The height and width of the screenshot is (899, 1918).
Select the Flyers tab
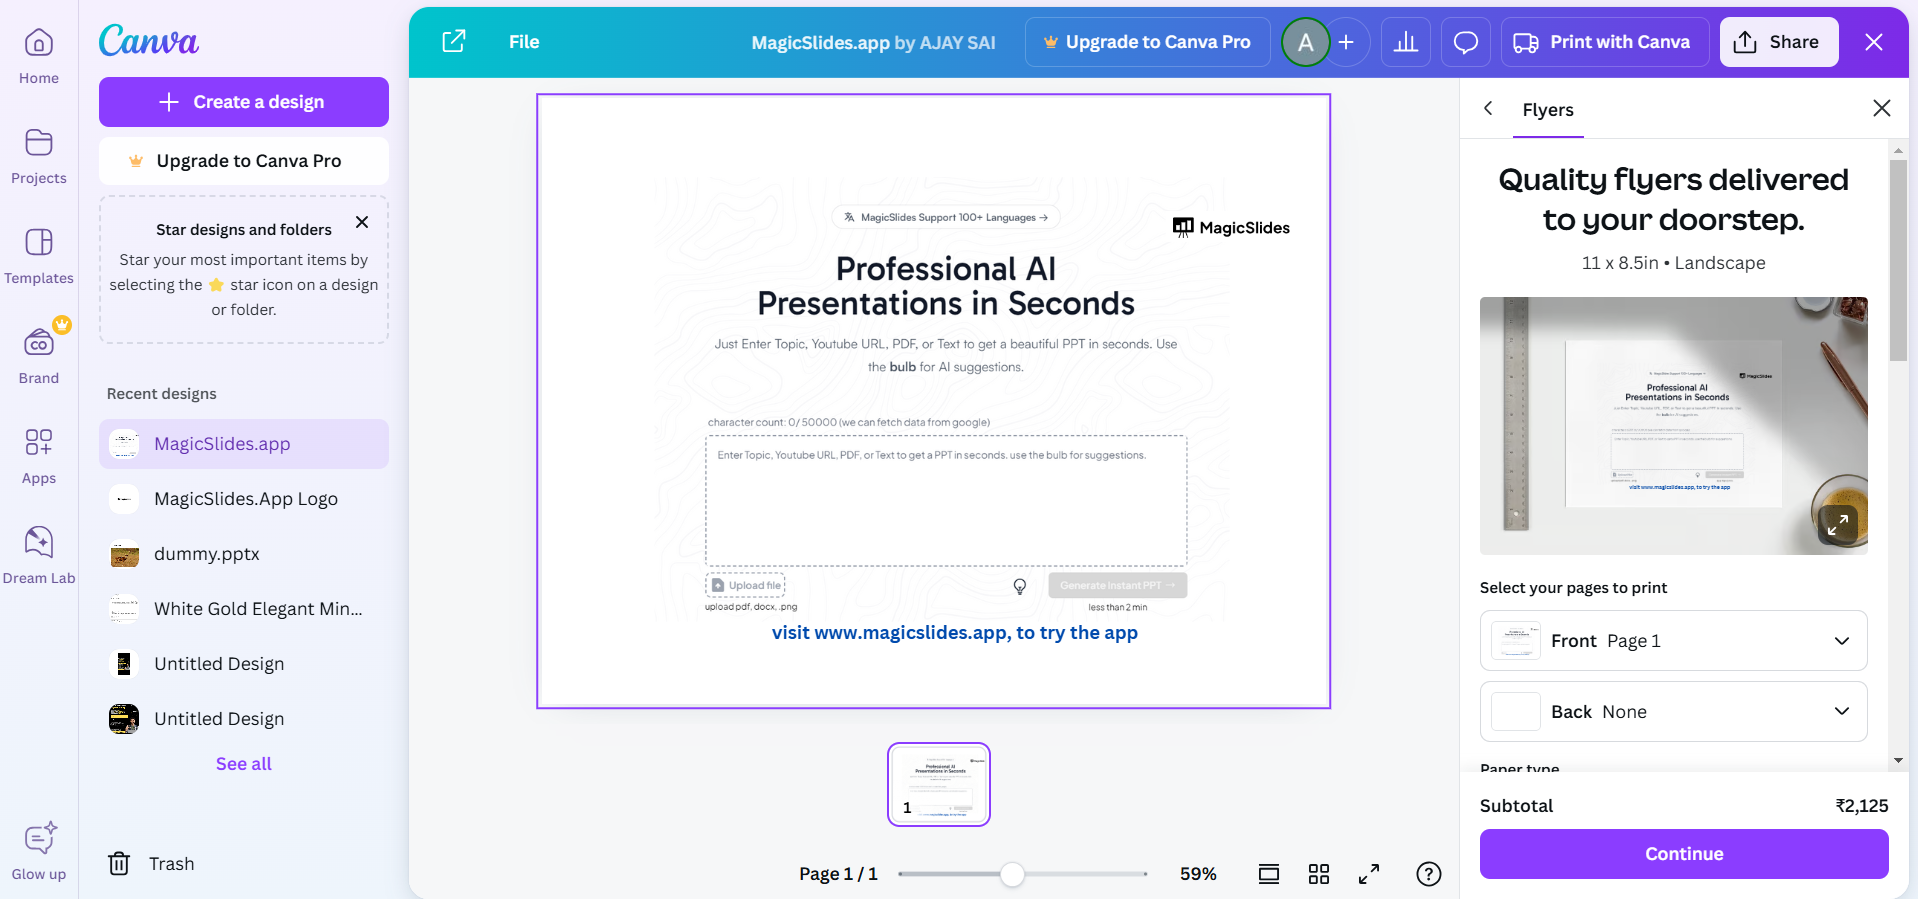[x=1548, y=110]
